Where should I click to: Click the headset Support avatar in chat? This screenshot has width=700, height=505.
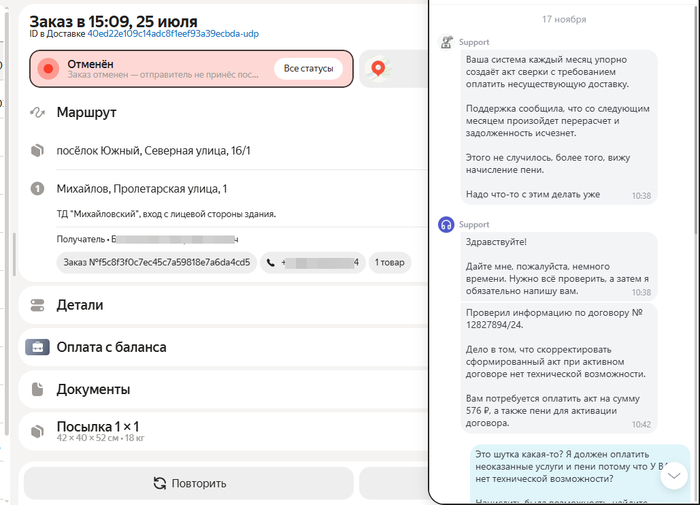(x=447, y=225)
